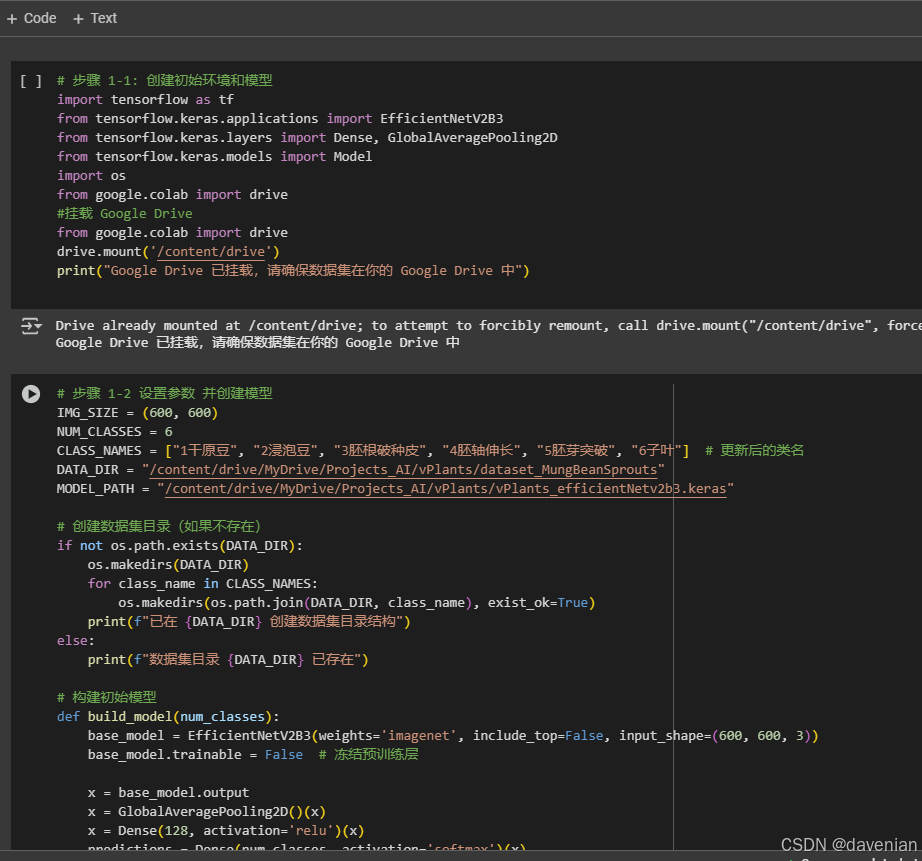Click the print statement 'Google Drive 已挂载' code line

[293, 271]
